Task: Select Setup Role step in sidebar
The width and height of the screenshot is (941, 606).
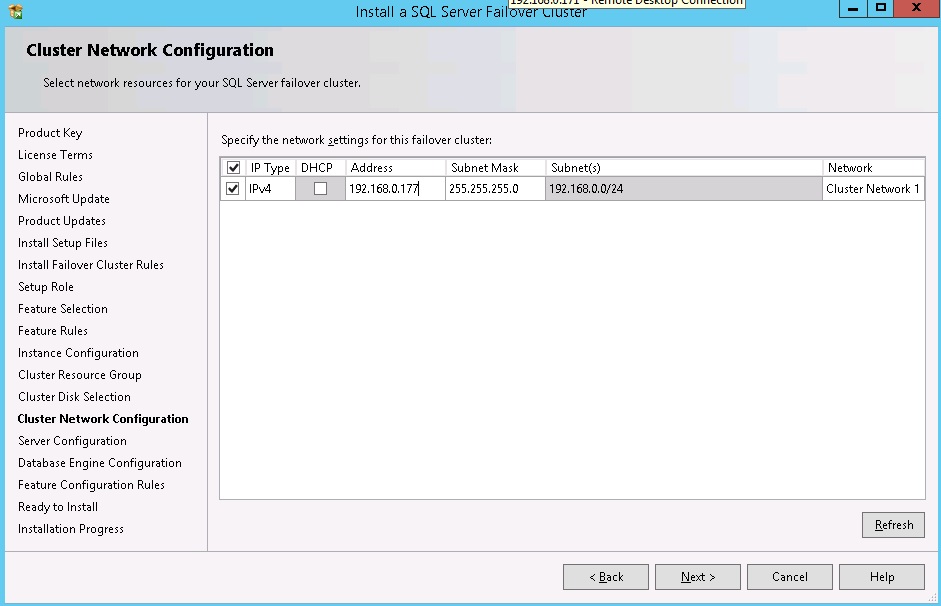Action: click(x=46, y=287)
